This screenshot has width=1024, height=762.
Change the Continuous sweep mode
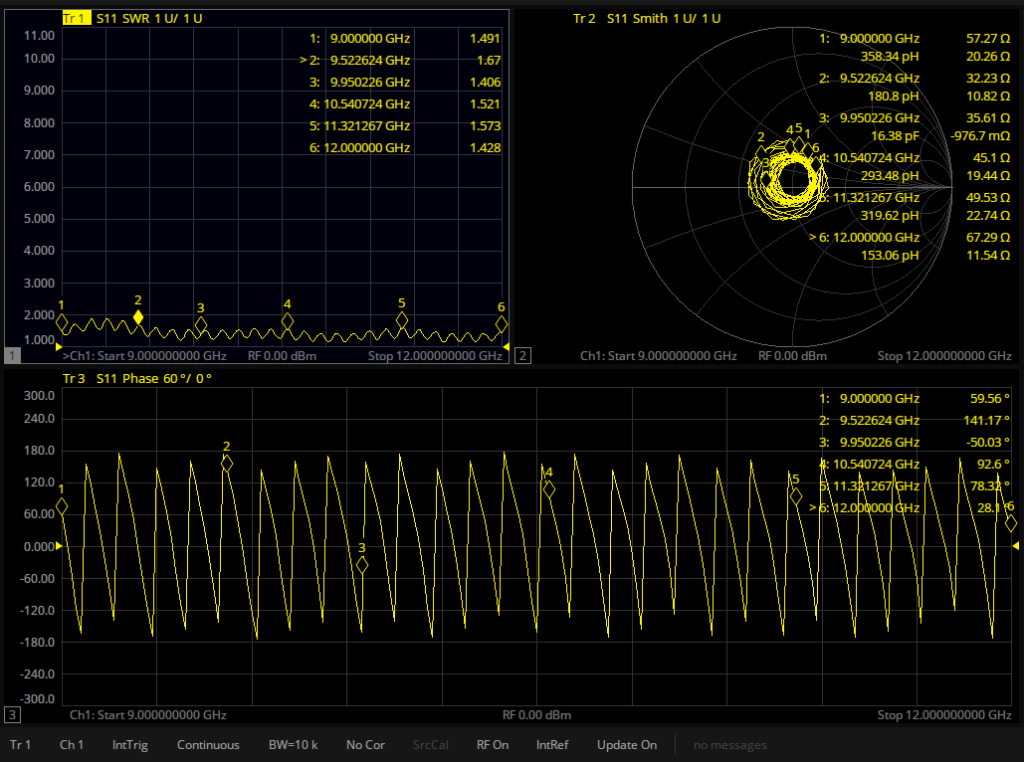tap(208, 744)
